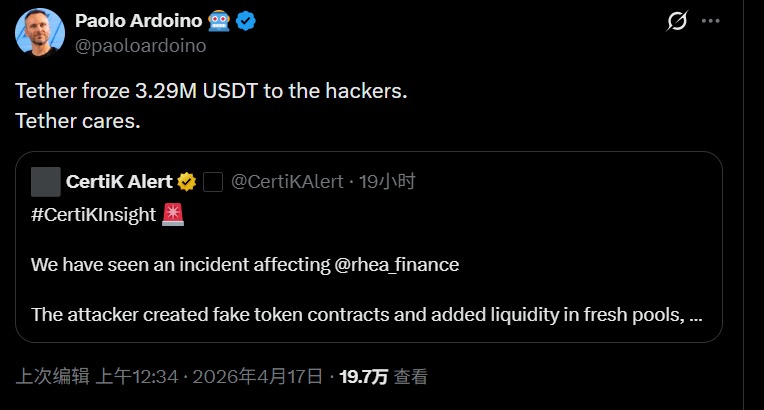Click the CertiK Alert avatar in the quote
The image size is (764, 410).
click(45, 182)
